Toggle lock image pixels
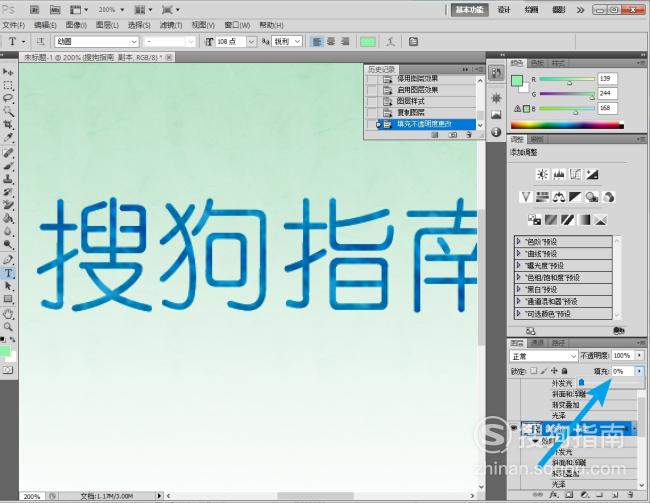The height and width of the screenshot is (503, 650). click(544, 371)
